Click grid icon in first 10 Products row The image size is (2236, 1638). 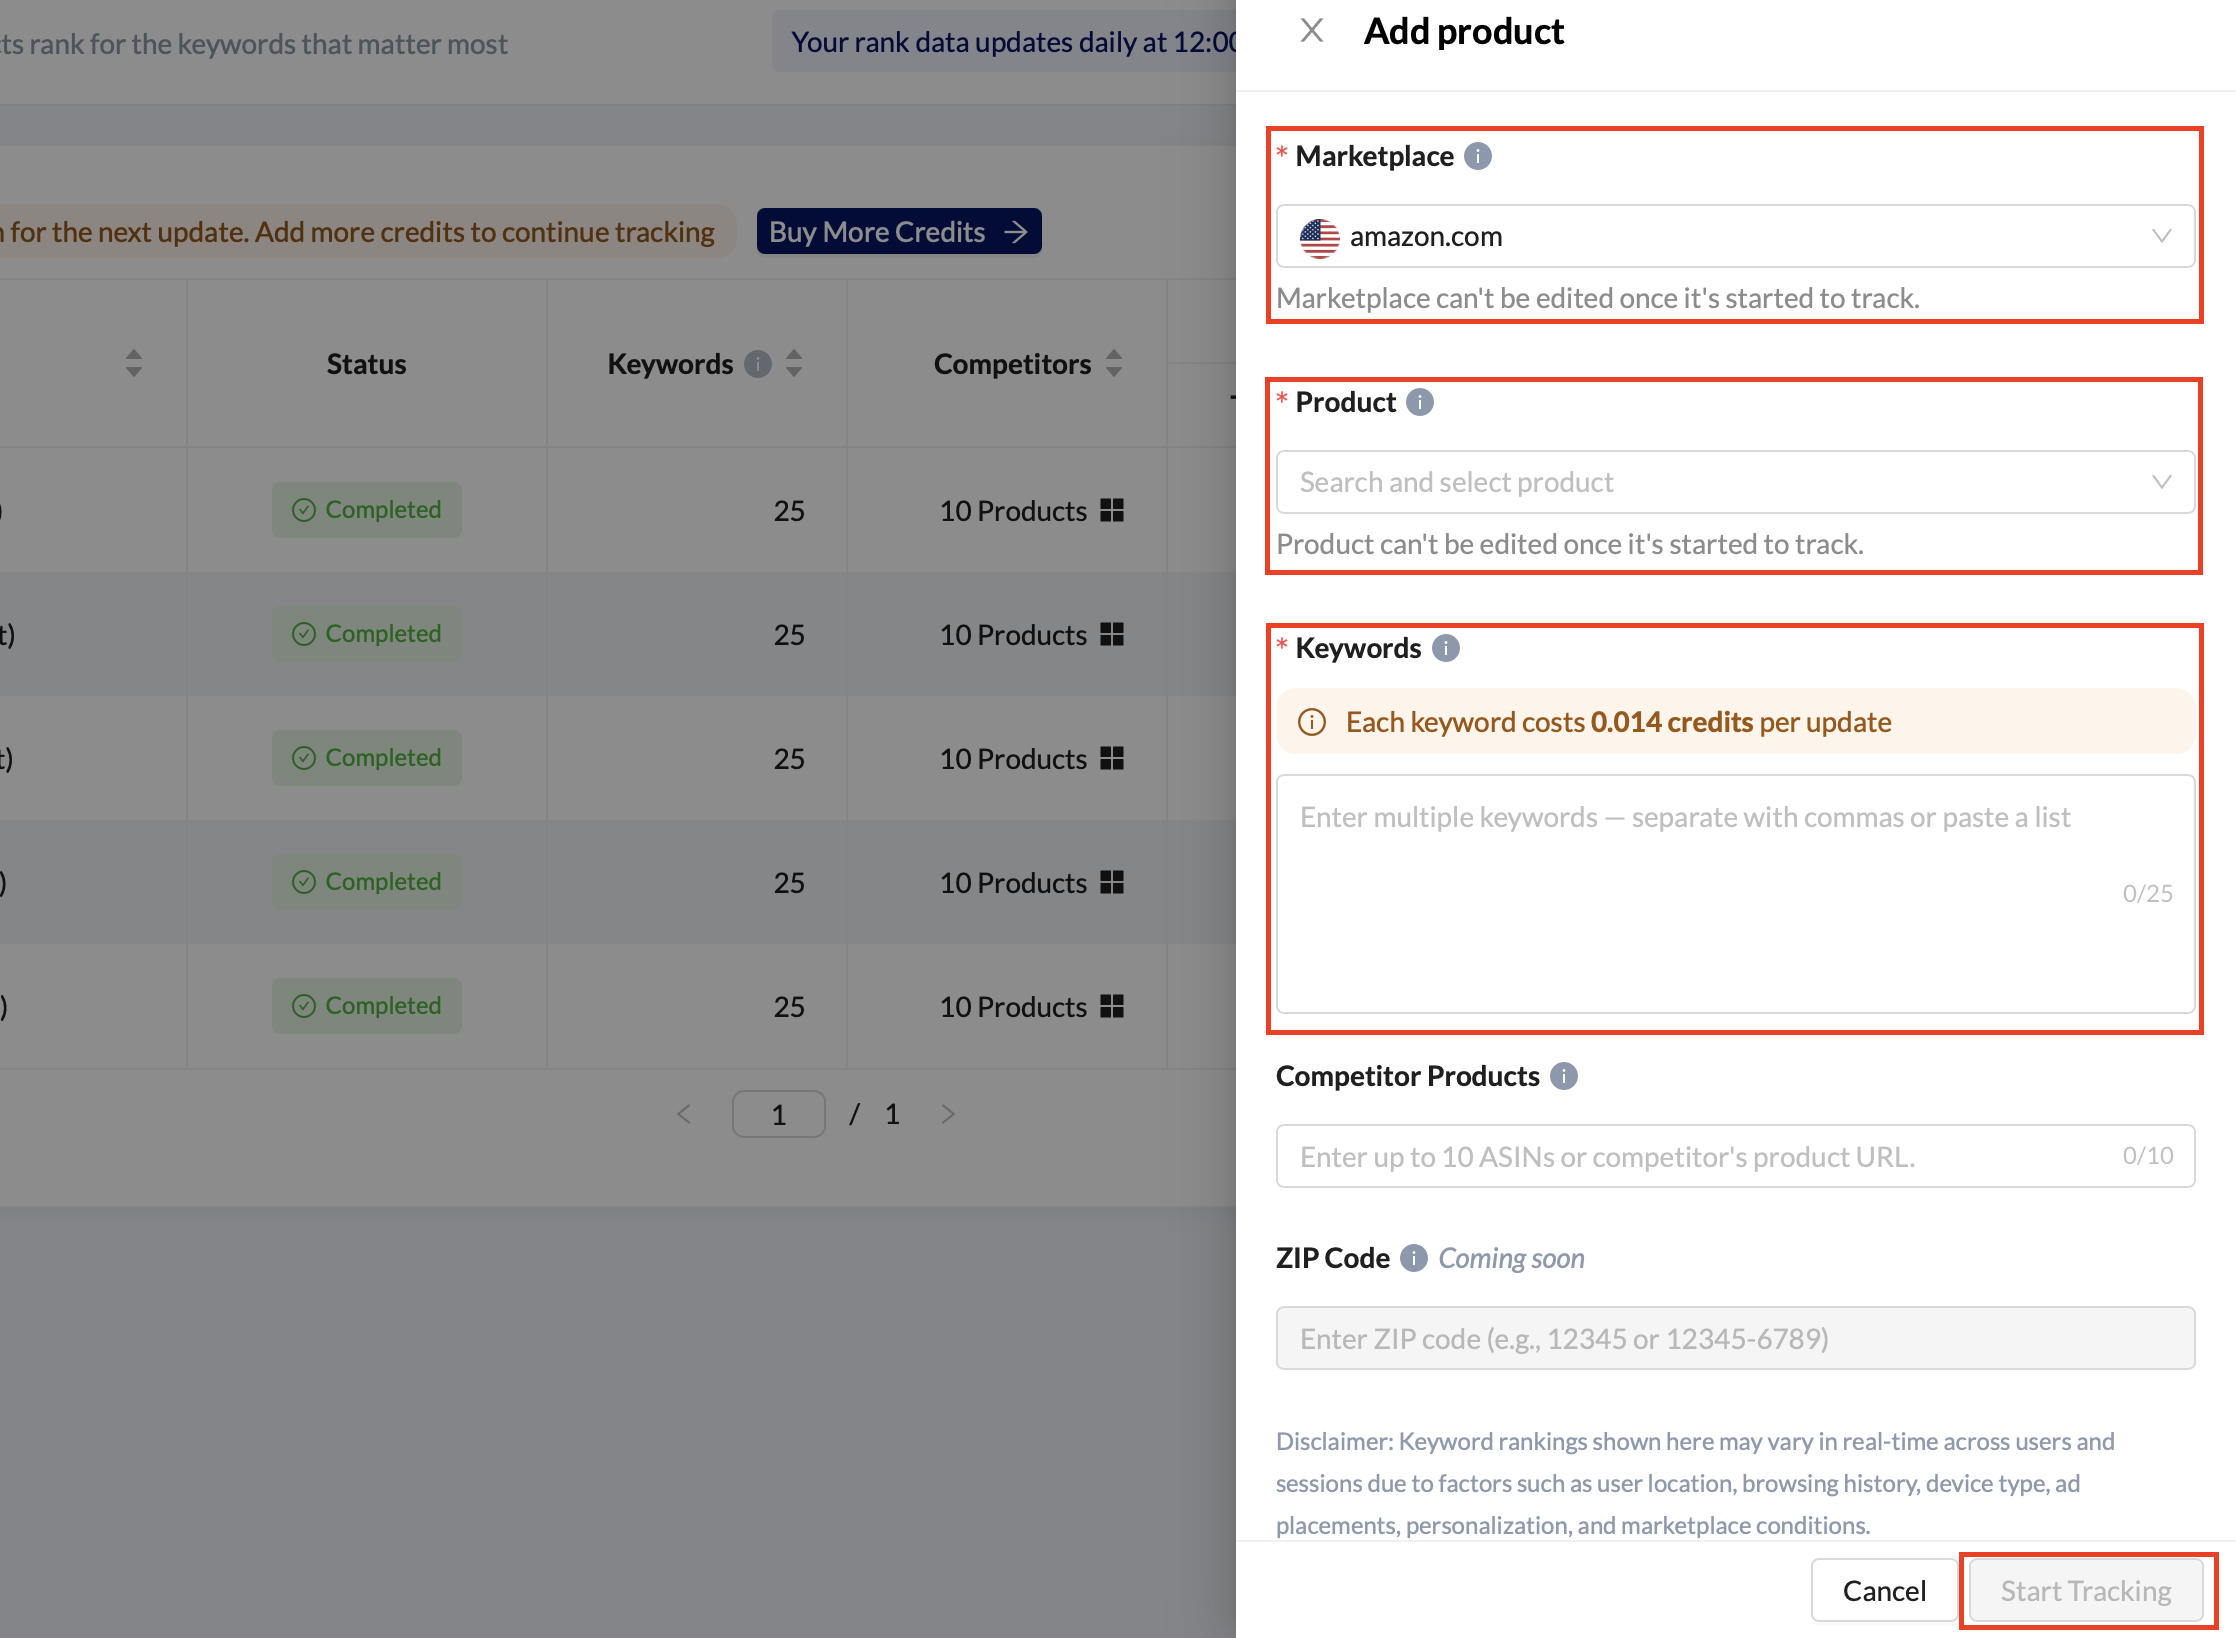click(x=1112, y=511)
